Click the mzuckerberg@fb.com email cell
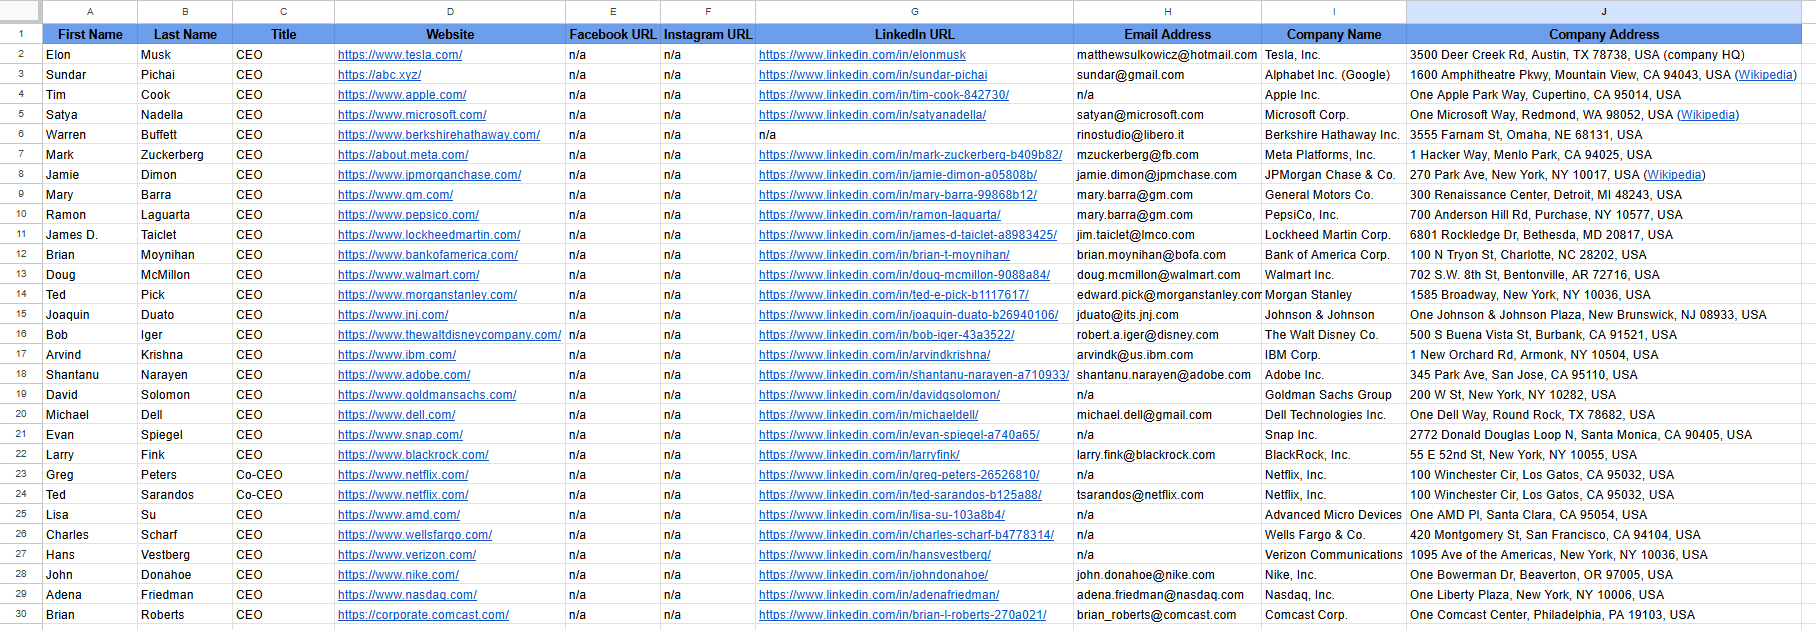1816x630 pixels. point(1167,155)
